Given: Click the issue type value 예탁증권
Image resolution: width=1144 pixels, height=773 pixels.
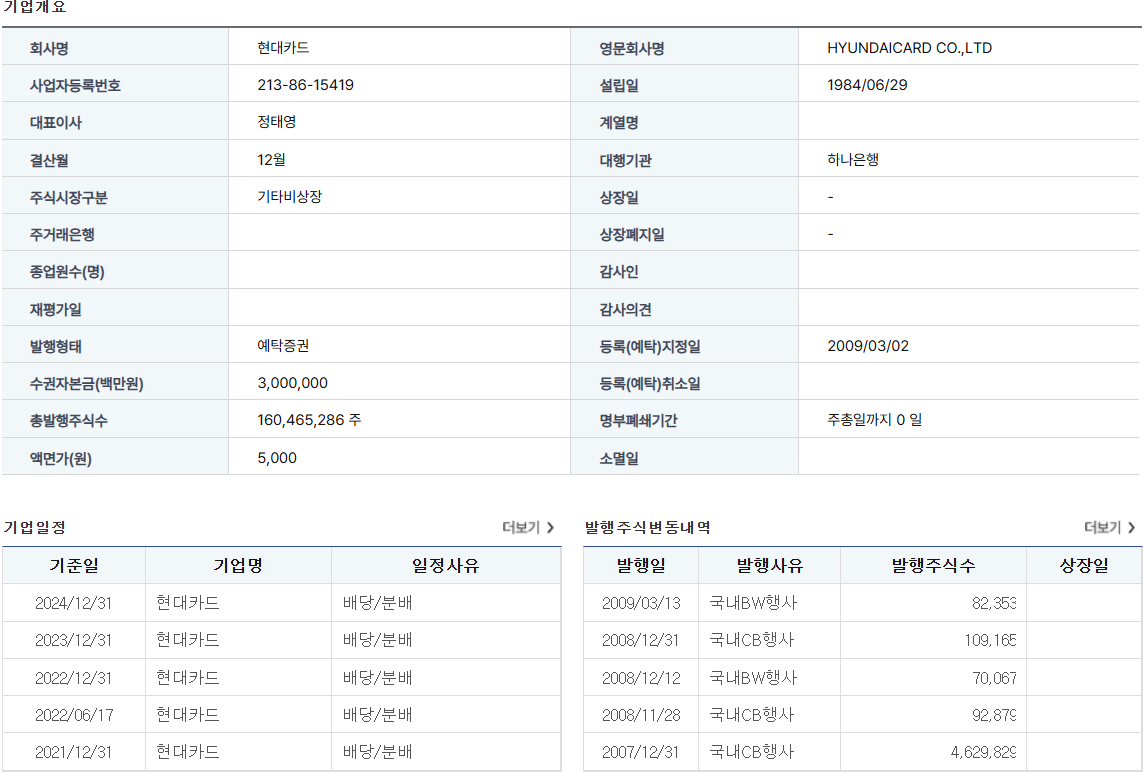Looking at the screenshot, I should pyautogui.click(x=283, y=345).
